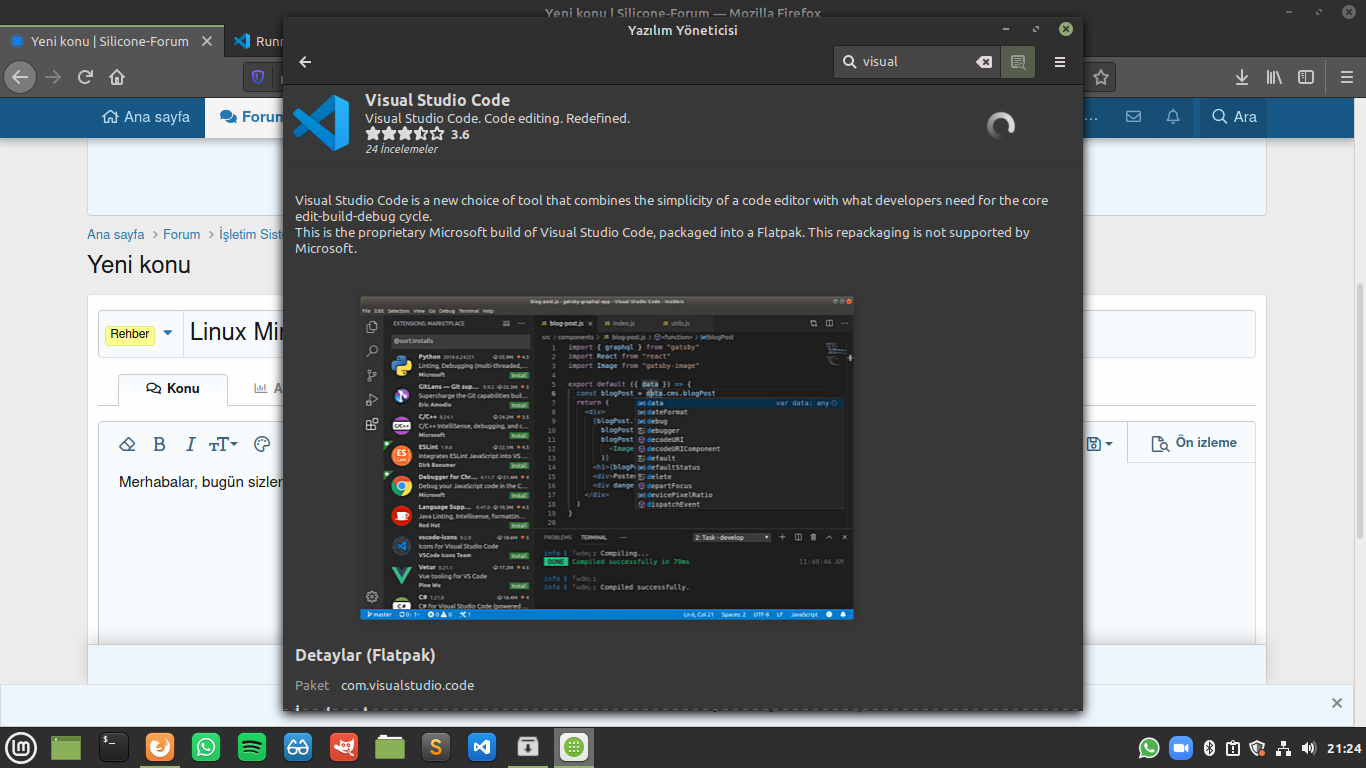Show the desktop from the panel
1366x768 pixels.
click(x=66, y=747)
